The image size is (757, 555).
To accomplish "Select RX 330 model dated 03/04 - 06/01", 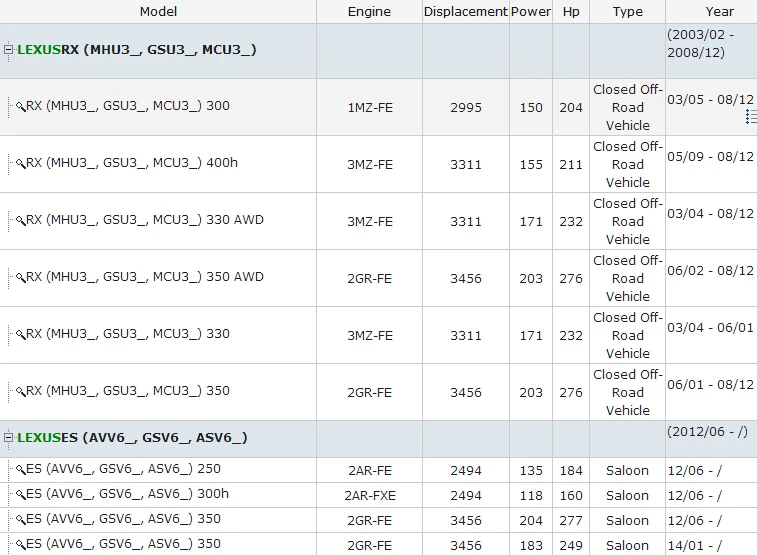I will [127, 333].
